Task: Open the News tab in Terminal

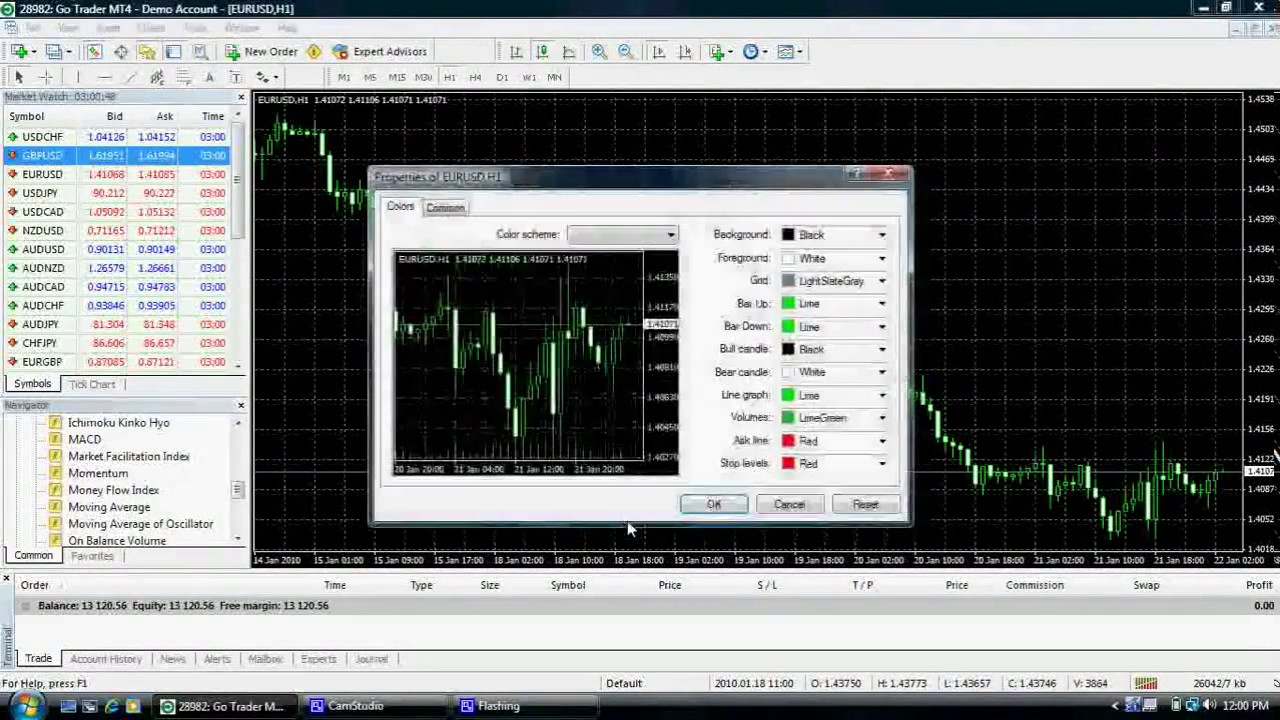Action: click(172, 659)
